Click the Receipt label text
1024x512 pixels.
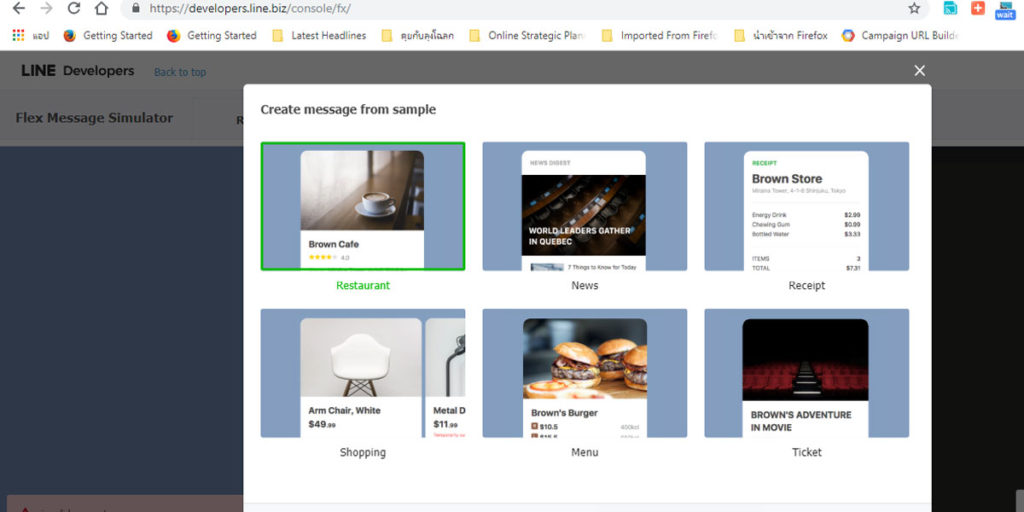807,285
